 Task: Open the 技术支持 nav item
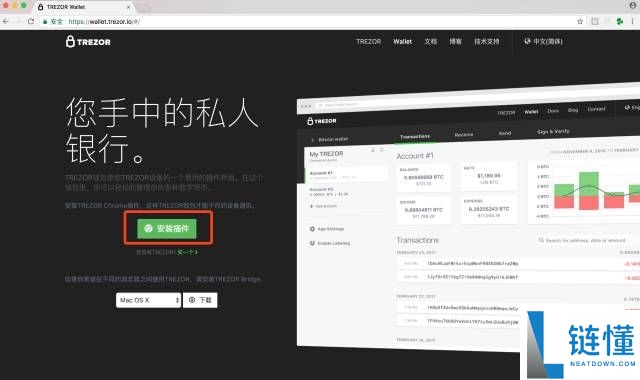click(x=487, y=42)
